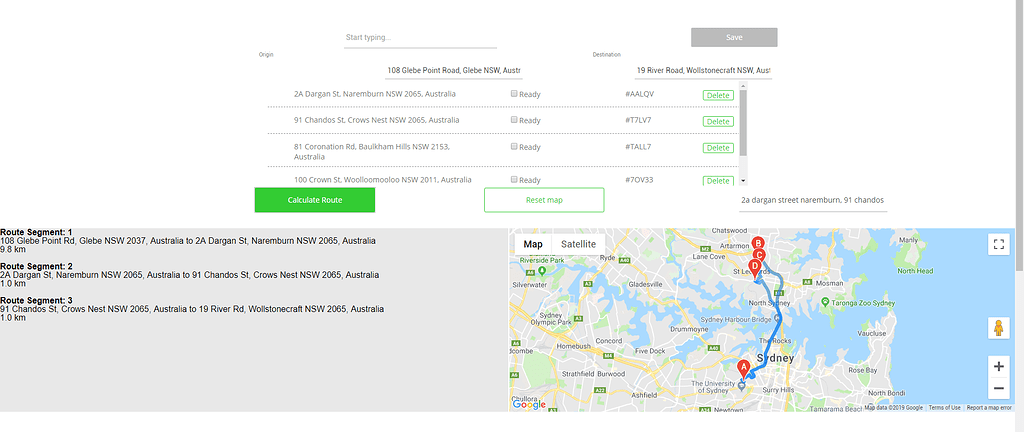Check Ready for 100 Crown St
Image resolution: width=1024 pixels, height=432 pixels.
[x=514, y=179]
